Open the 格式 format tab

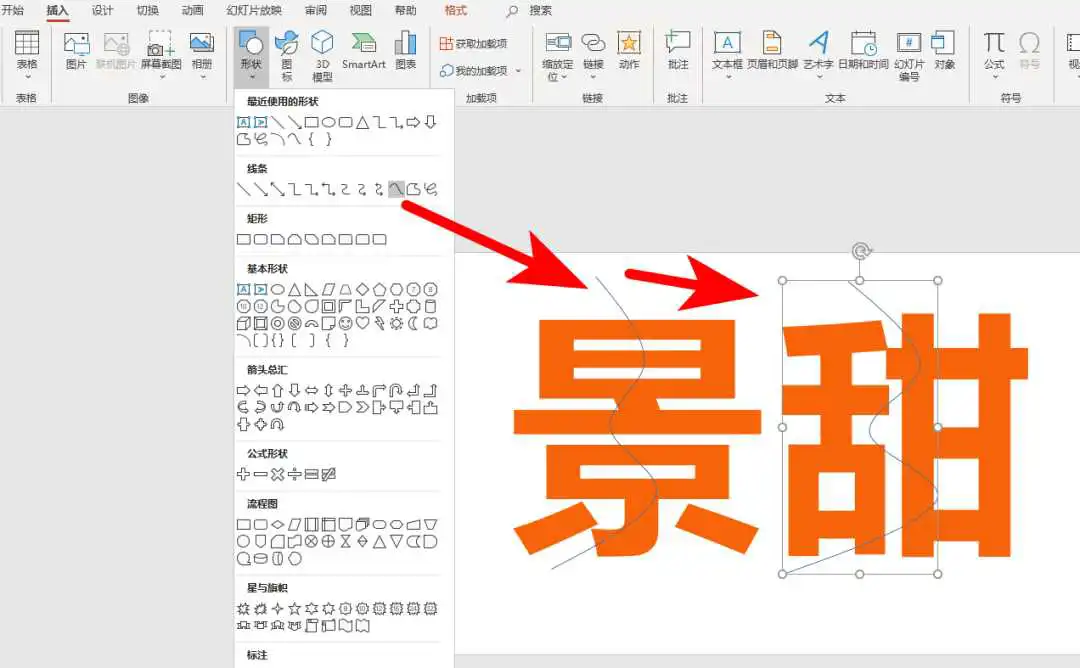pos(455,10)
